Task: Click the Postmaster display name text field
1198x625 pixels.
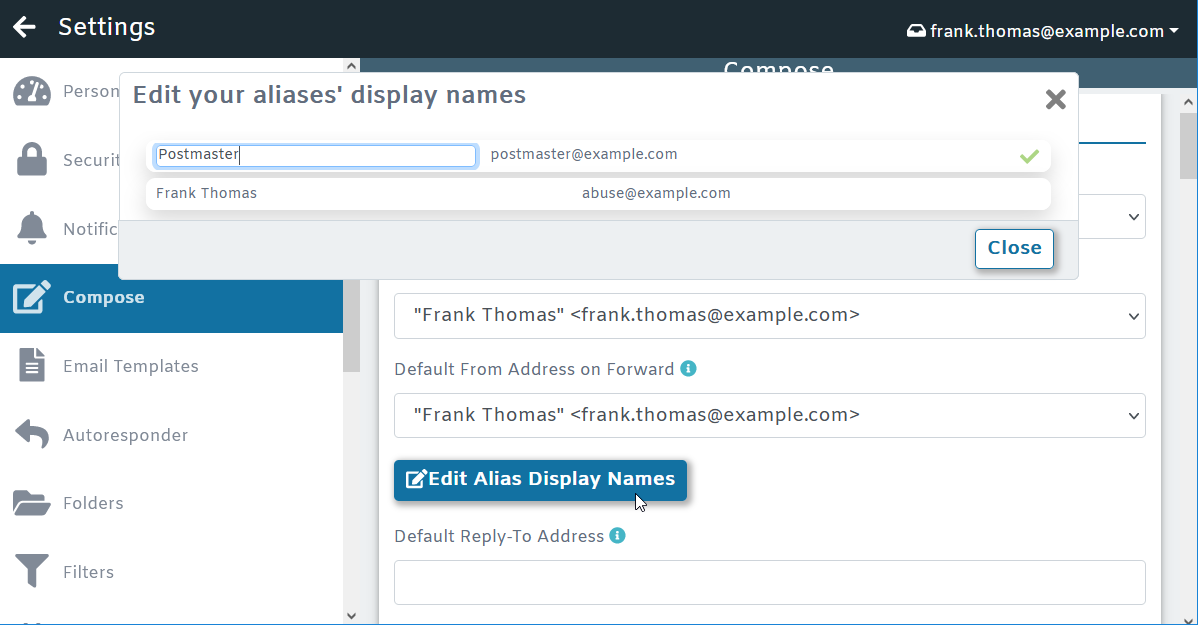Action: click(315, 155)
